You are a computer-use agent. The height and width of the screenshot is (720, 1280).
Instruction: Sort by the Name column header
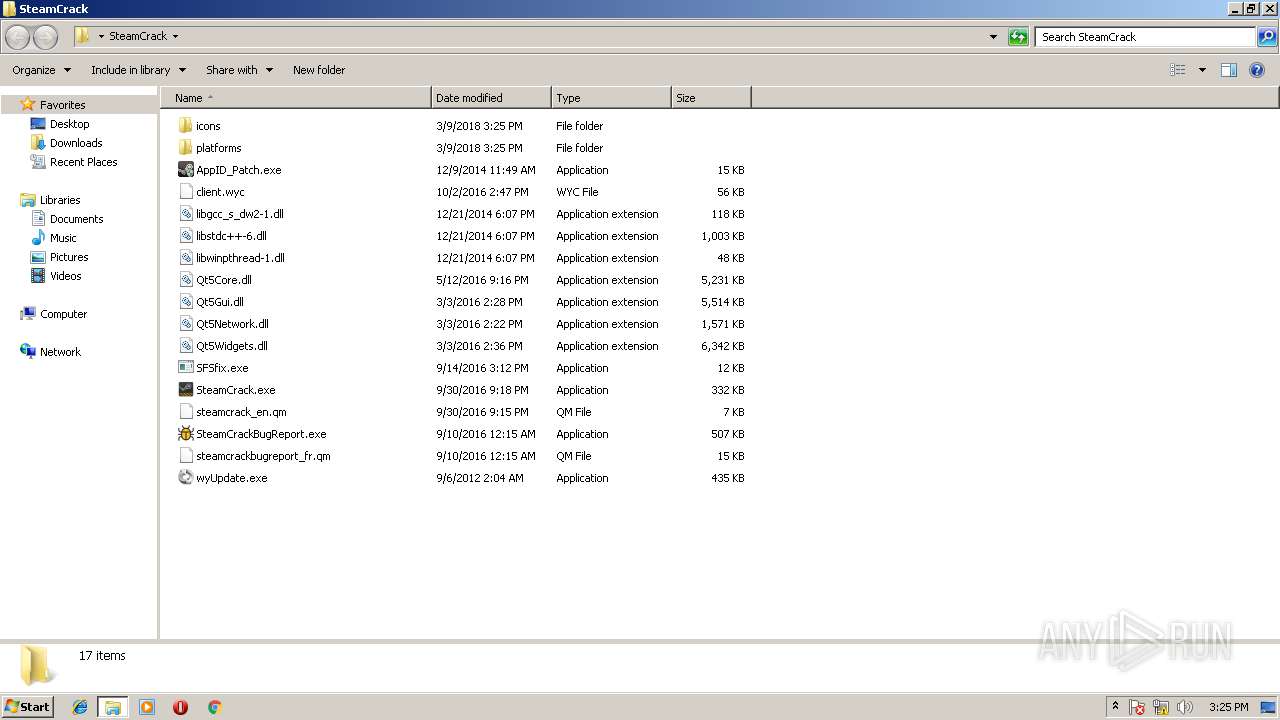click(x=296, y=98)
